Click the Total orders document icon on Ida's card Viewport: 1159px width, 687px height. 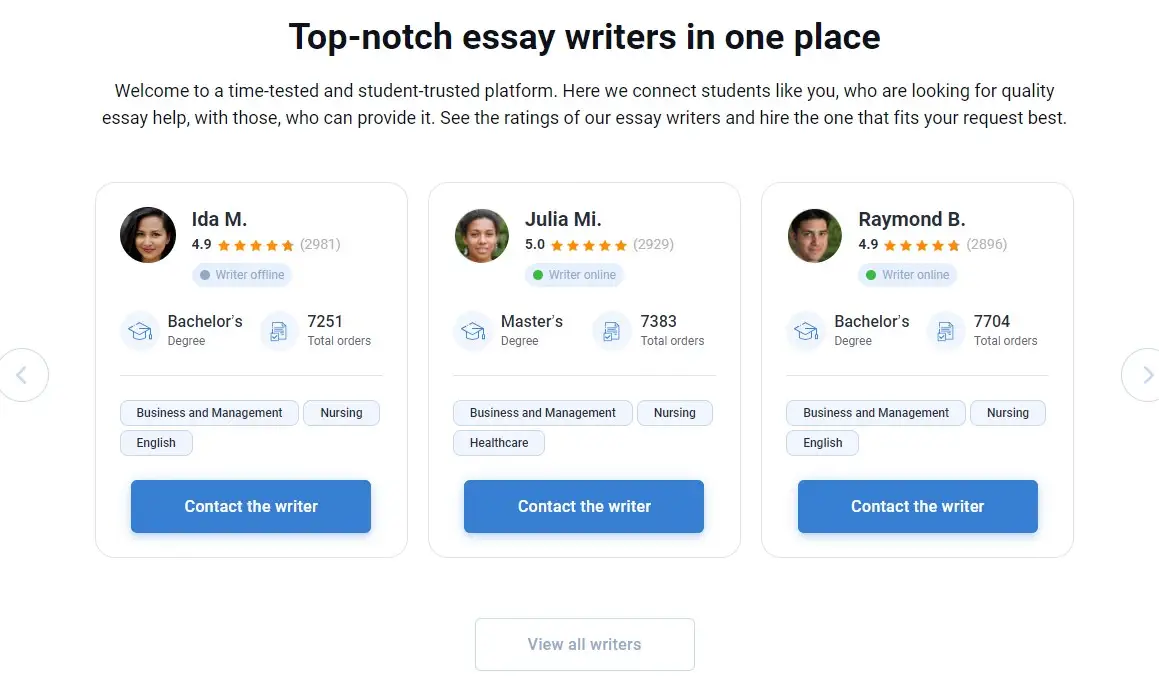(278, 330)
